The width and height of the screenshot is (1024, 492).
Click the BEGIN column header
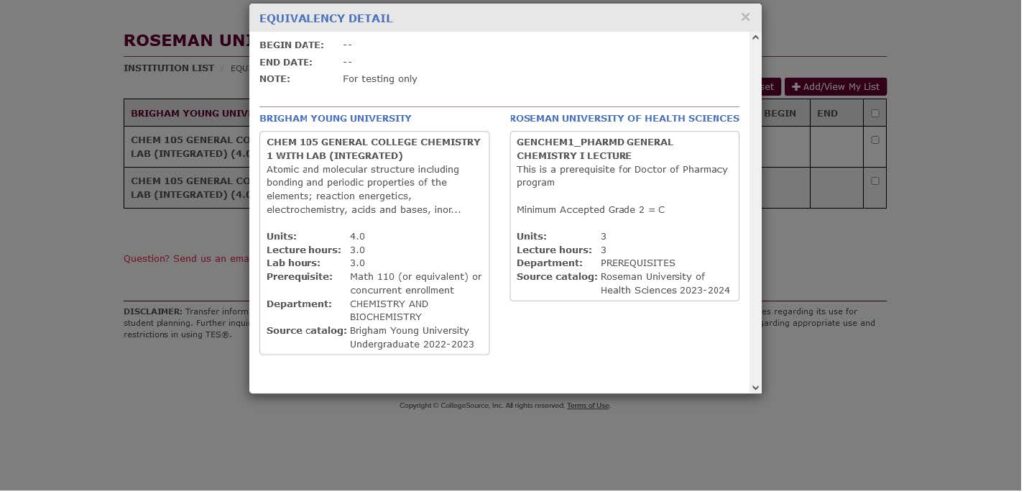coord(780,113)
